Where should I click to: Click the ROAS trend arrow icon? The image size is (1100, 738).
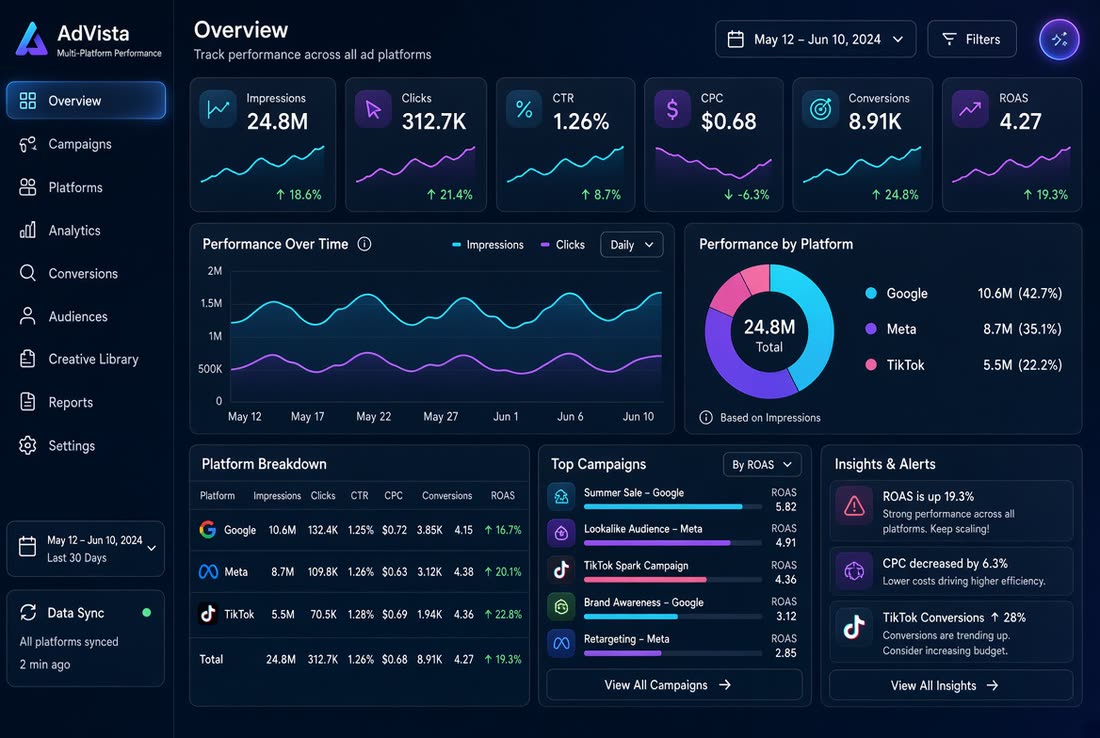970,109
